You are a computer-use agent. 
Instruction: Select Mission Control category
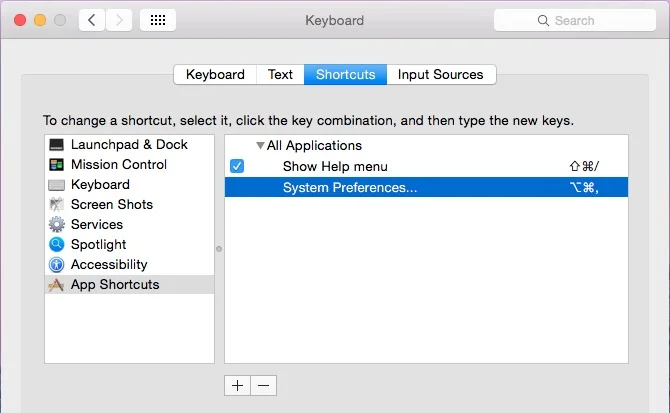click(x=129, y=164)
